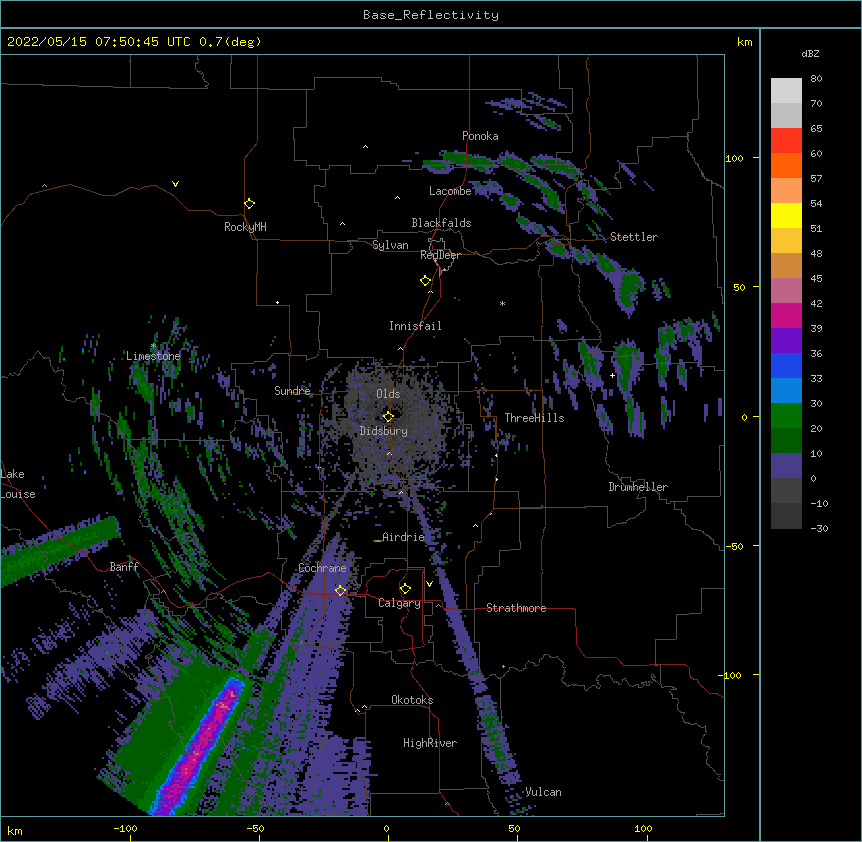
Task: Select the Olds label
Action: 388,394
